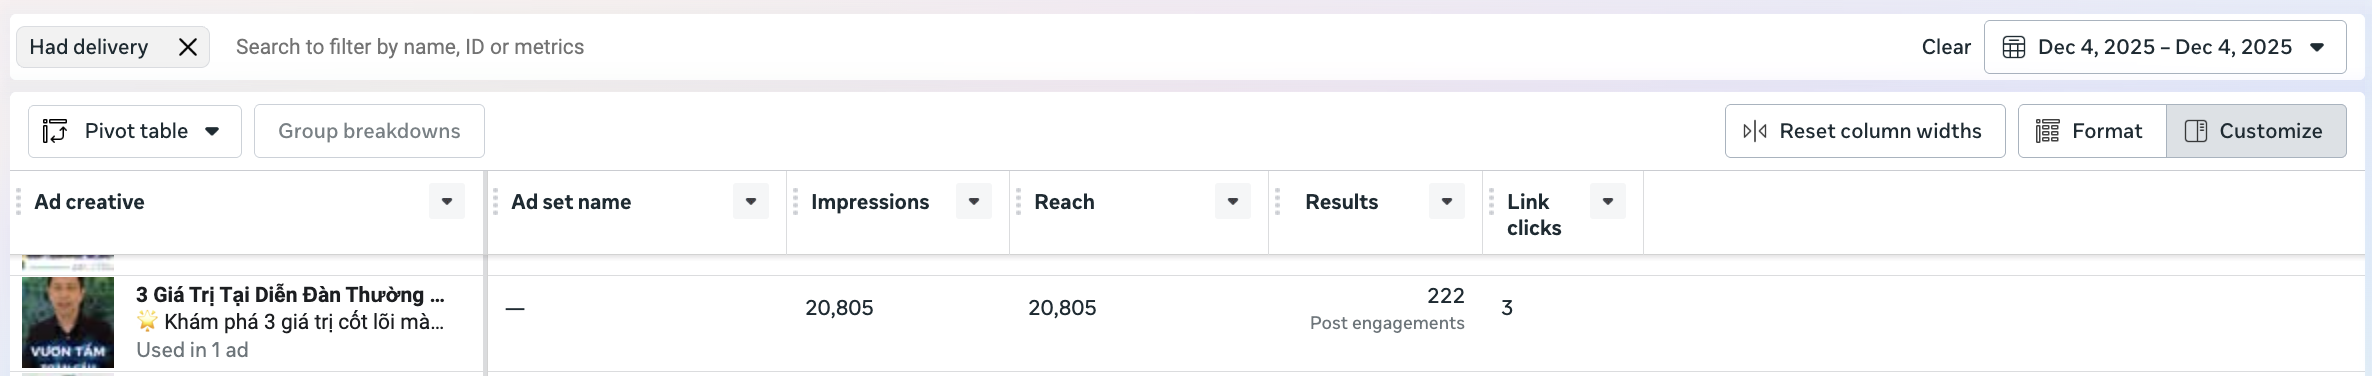This screenshot has height=376, width=2372.
Task: Click the Pivot table icon
Action: [x=55, y=131]
